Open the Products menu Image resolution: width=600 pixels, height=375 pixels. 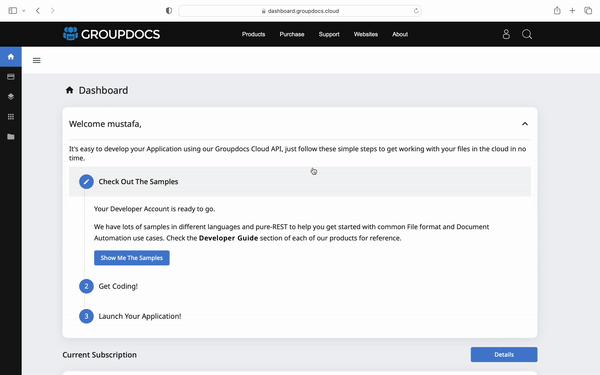tap(253, 34)
